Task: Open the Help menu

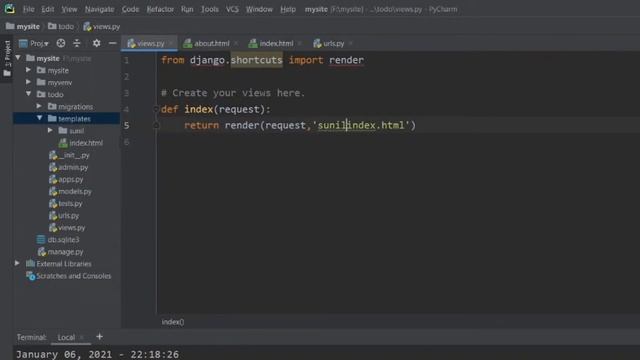Action: (288, 9)
